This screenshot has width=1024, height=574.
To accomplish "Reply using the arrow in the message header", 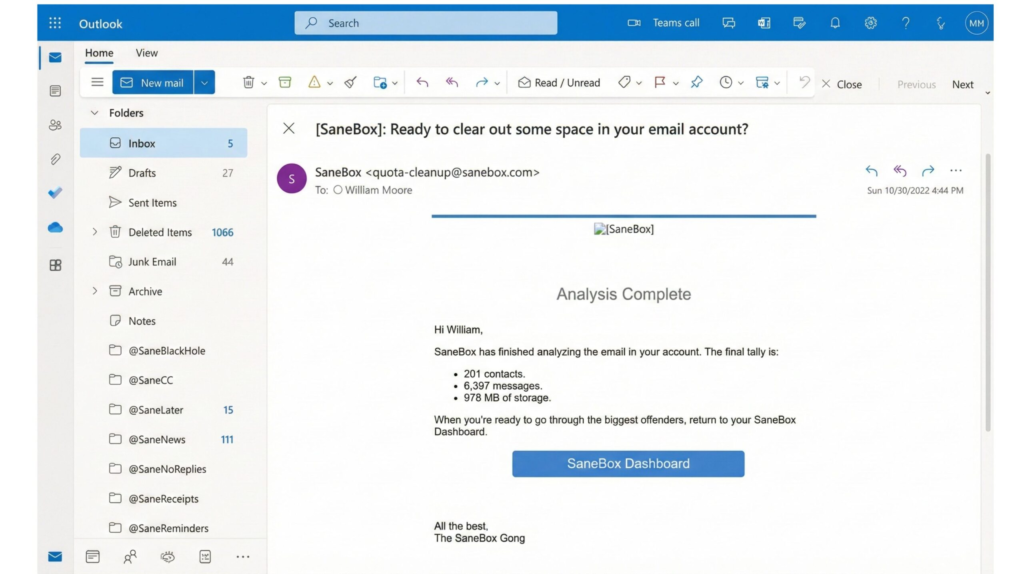I will coord(872,170).
